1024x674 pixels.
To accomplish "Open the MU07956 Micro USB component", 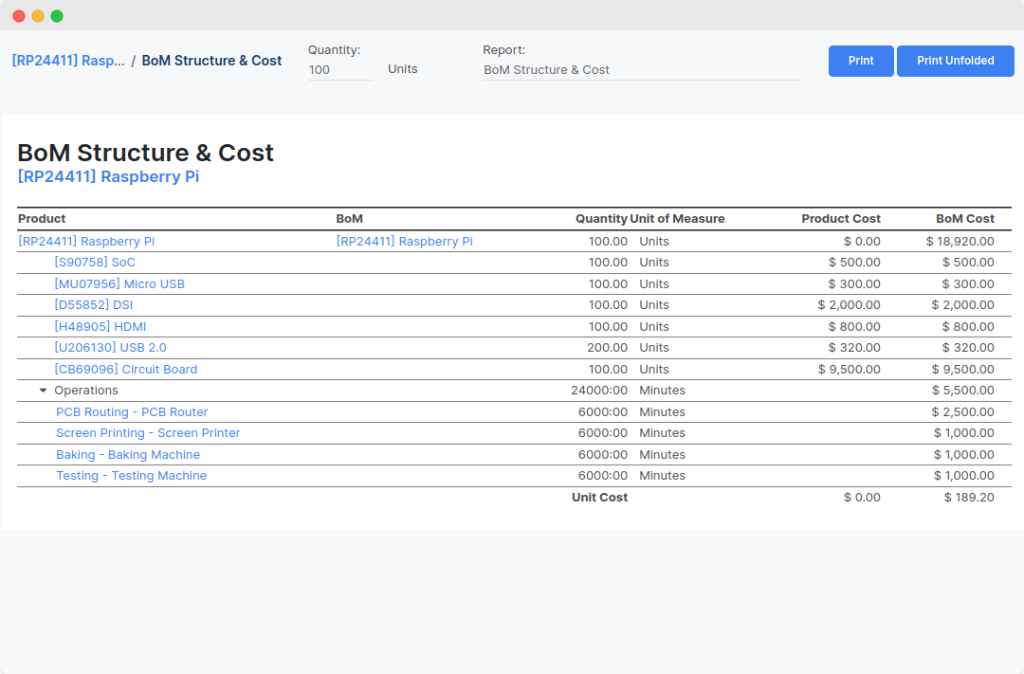I will (119, 284).
